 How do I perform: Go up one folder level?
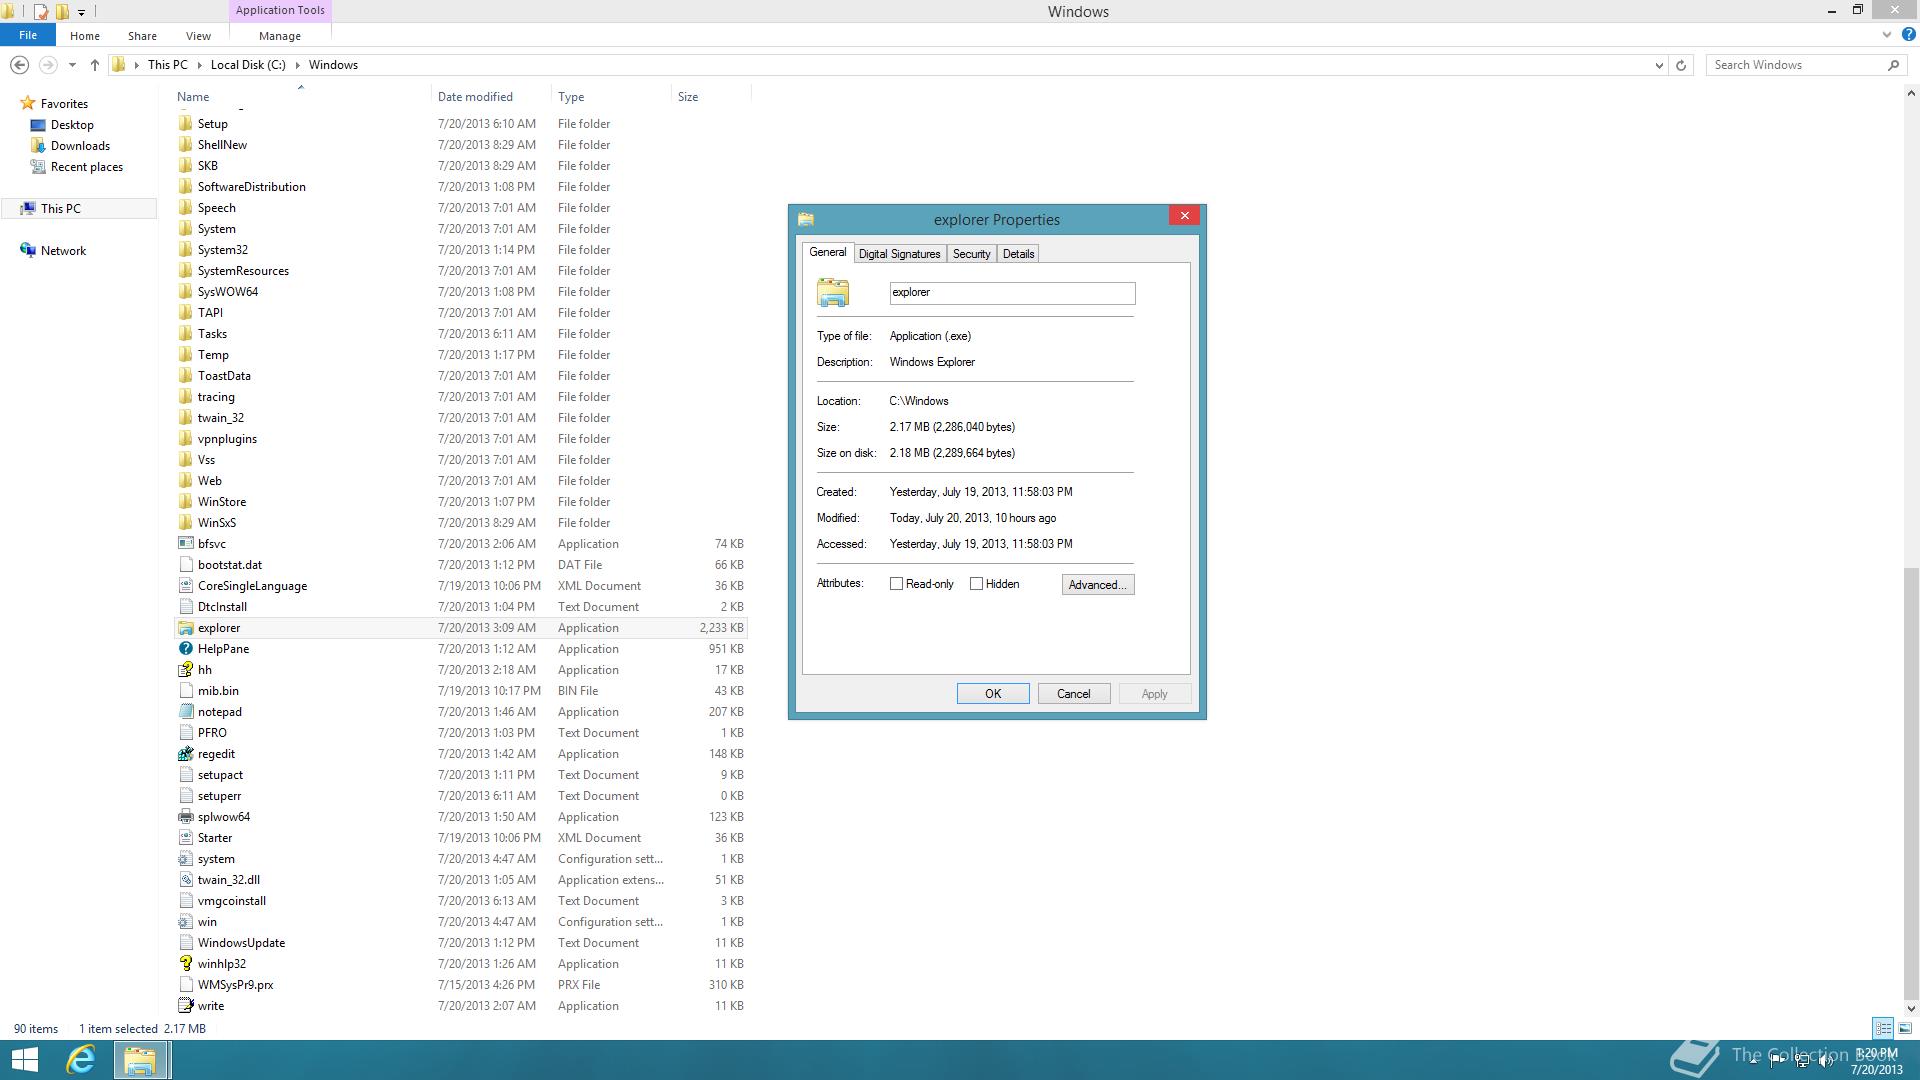click(94, 65)
